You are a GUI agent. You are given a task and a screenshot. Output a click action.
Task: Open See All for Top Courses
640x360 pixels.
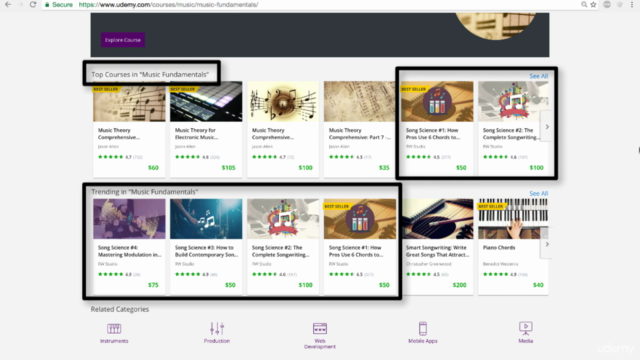click(x=538, y=76)
